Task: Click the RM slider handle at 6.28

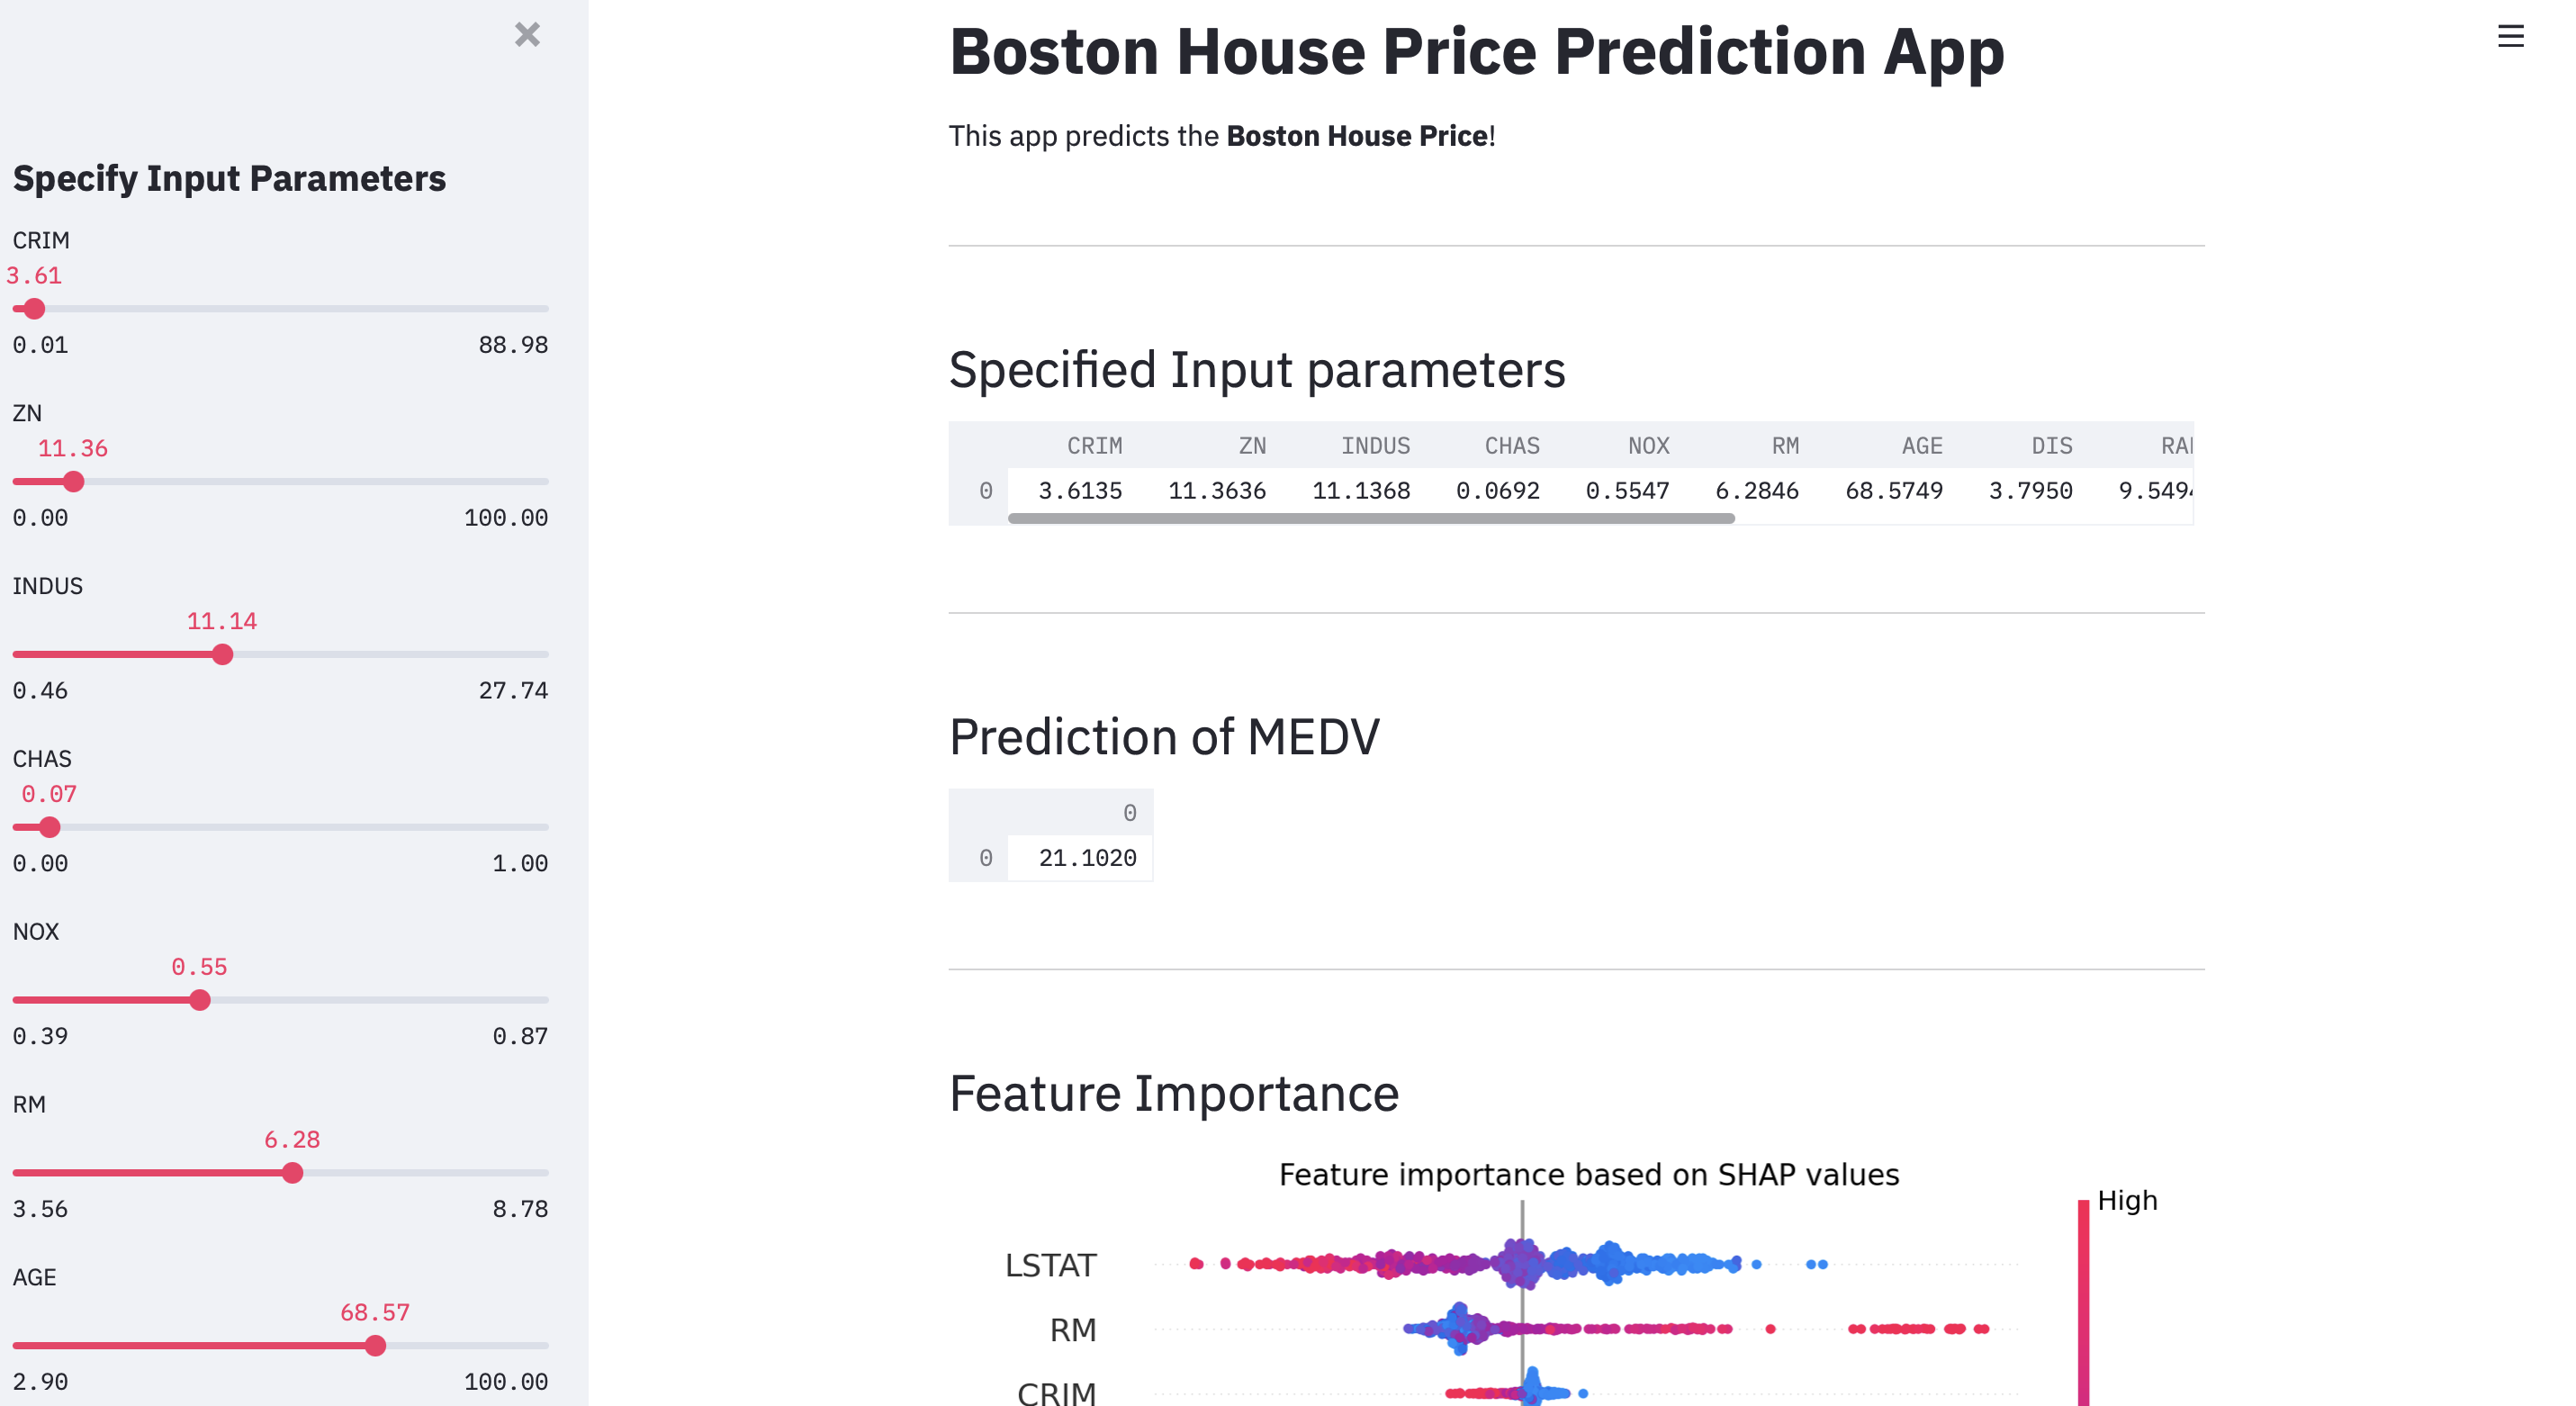Action: 292,1173
